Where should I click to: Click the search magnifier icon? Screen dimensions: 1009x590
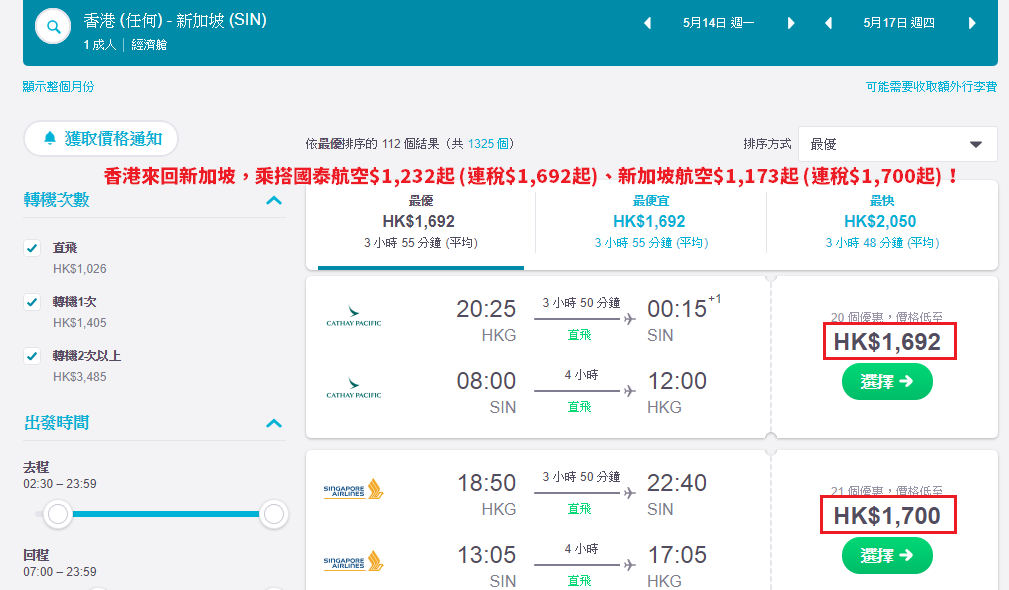click(53, 26)
